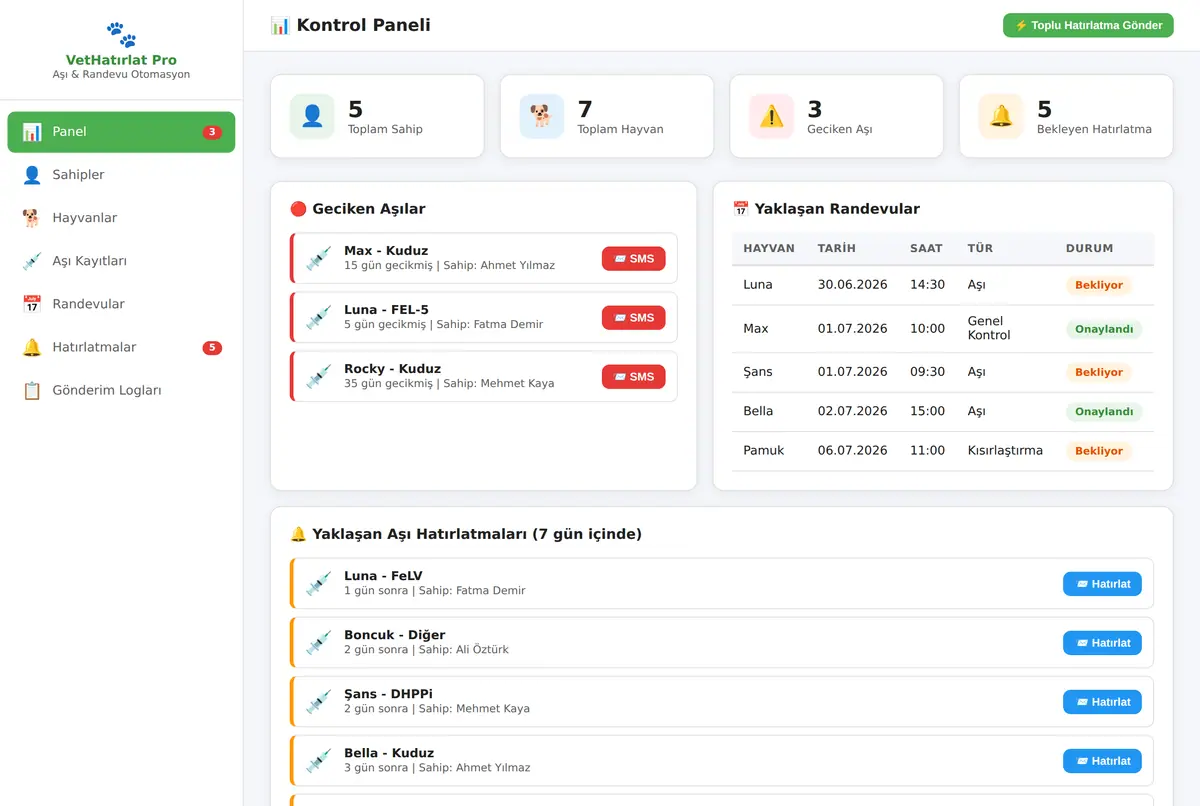Screen dimensions: 1200x806
Task: Send SMS for Rocky - Kuduz
Action: click(x=633, y=377)
